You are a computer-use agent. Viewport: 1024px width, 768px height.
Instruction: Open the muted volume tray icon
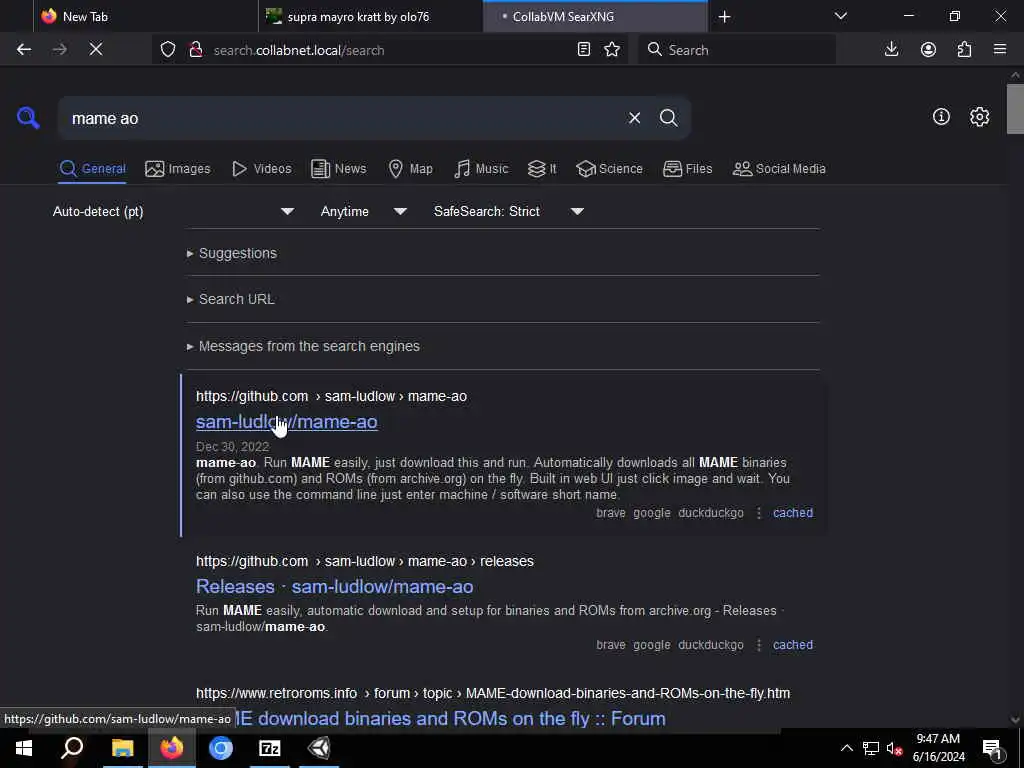895,748
